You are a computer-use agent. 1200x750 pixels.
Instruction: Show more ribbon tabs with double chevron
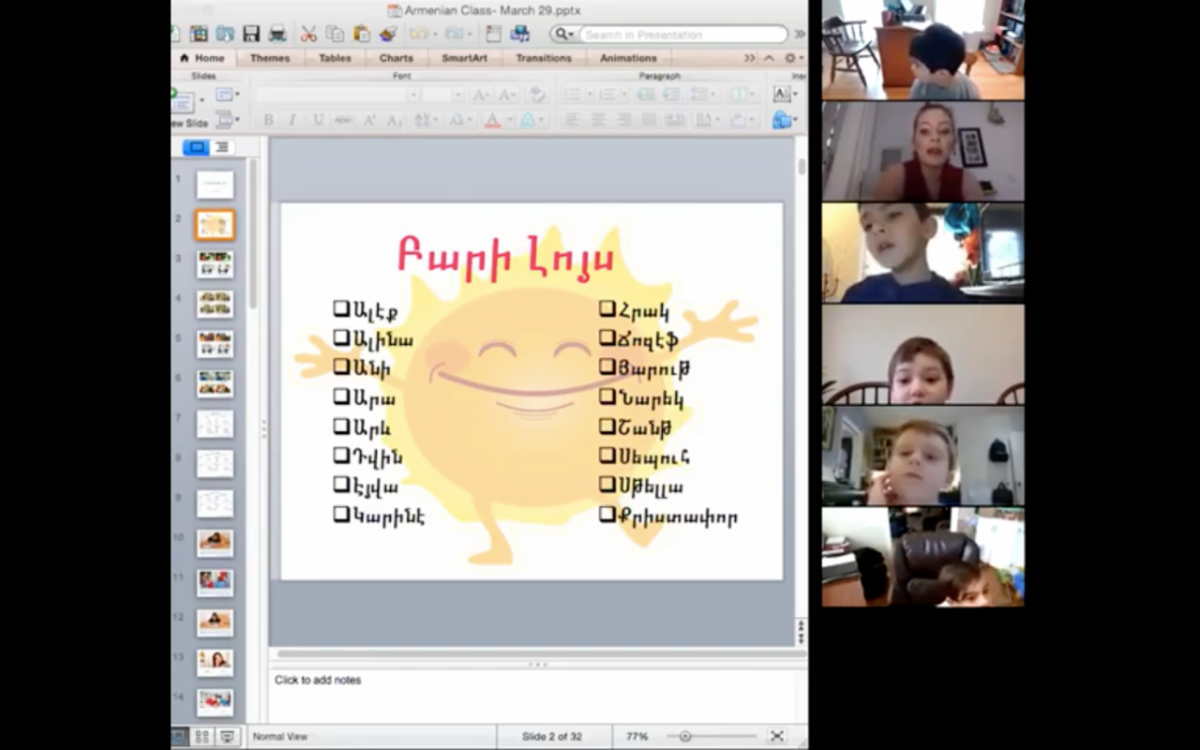coord(750,58)
